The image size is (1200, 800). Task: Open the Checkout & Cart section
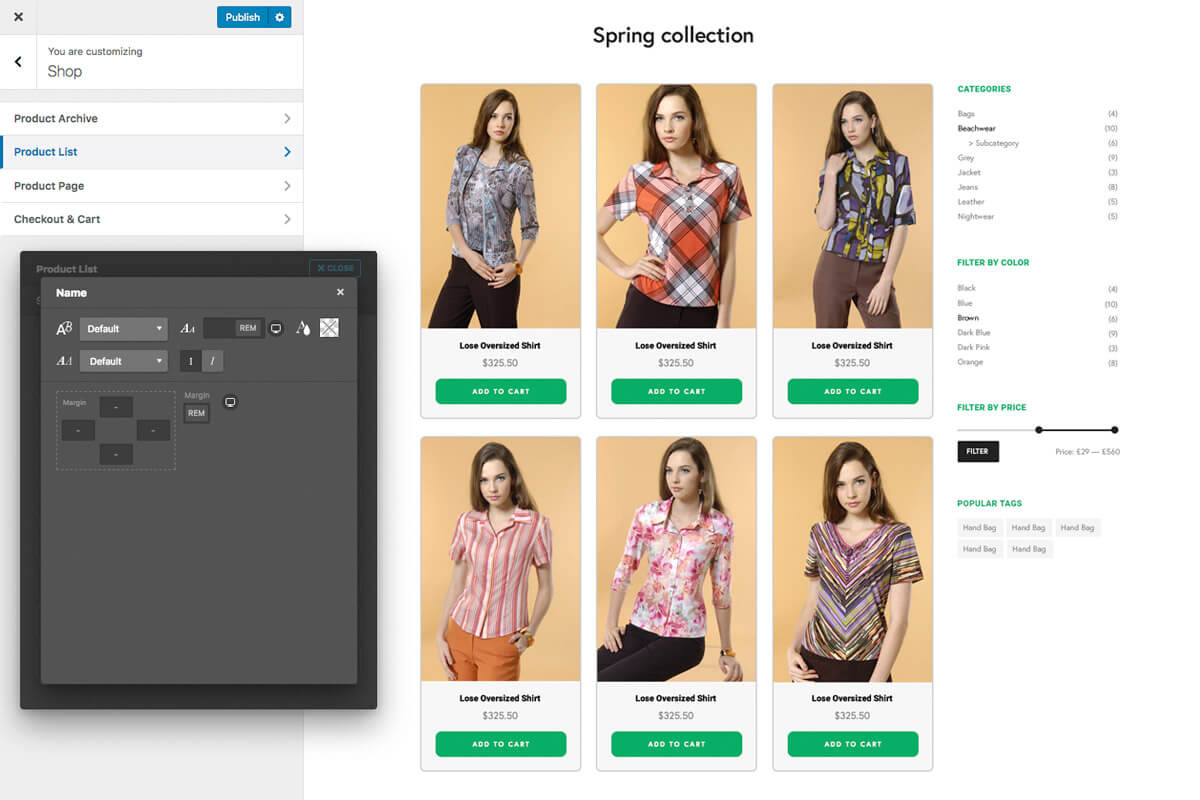[151, 219]
